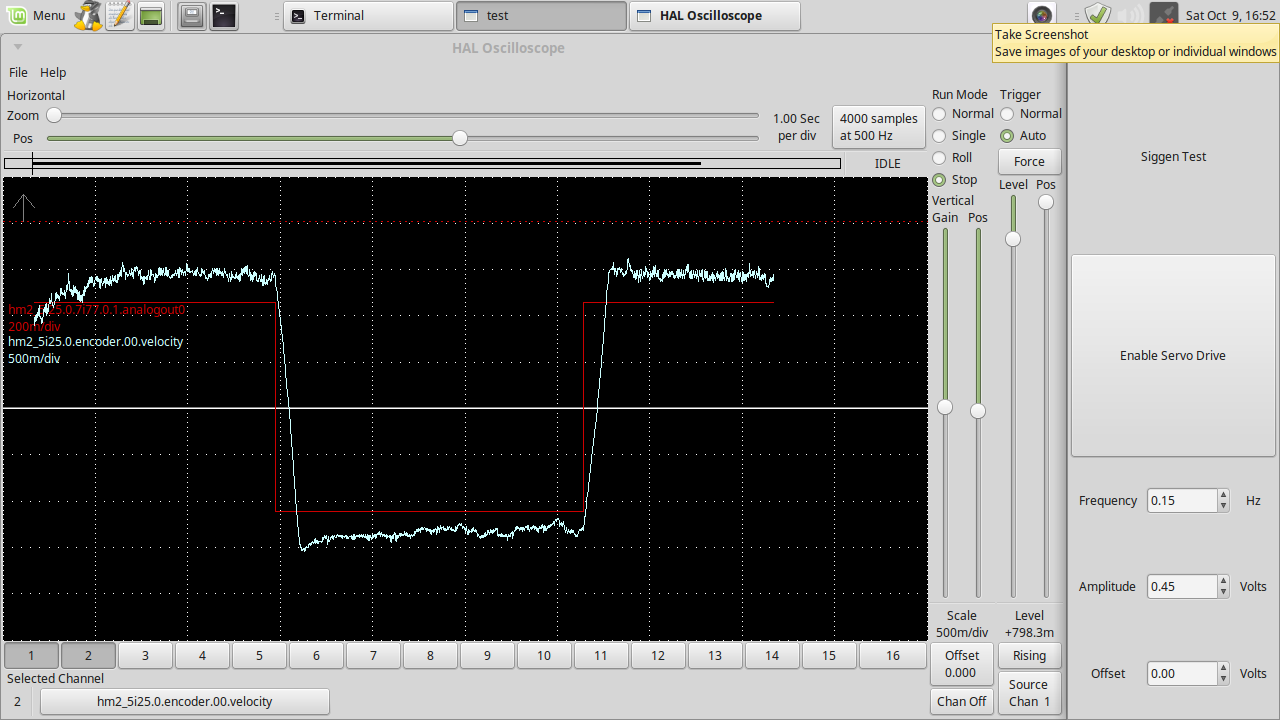Select channel 13 button
The image size is (1280, 720).
[x=715, y=655]
